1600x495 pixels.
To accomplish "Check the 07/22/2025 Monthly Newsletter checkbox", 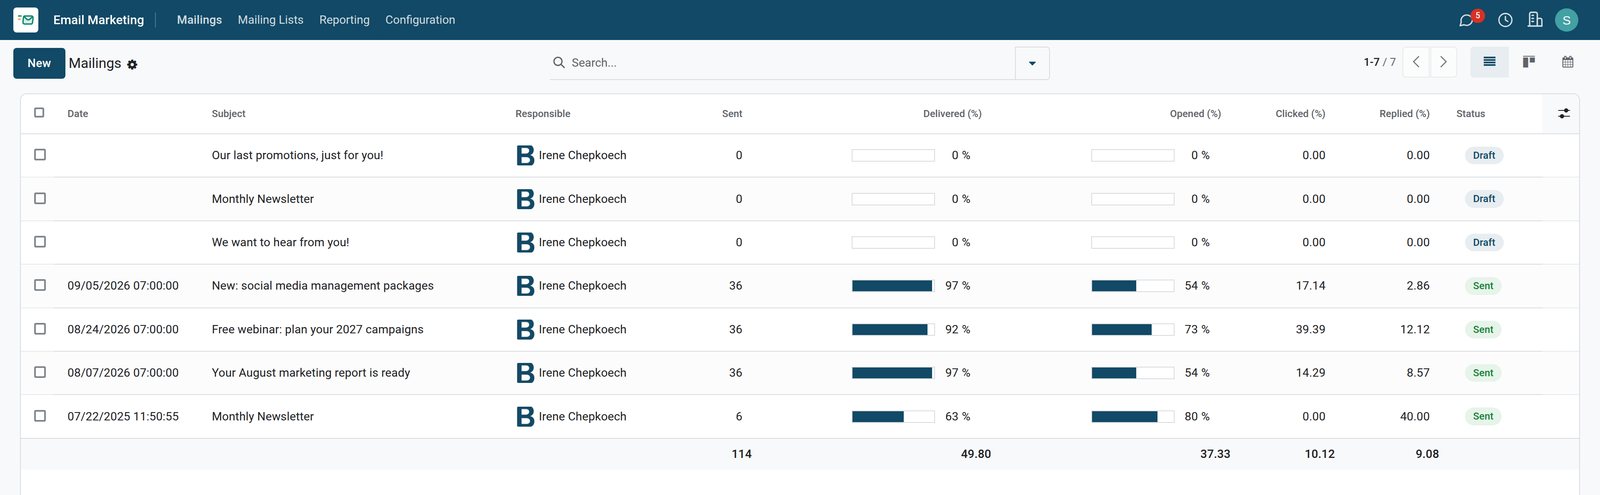I will pos(40,416).
